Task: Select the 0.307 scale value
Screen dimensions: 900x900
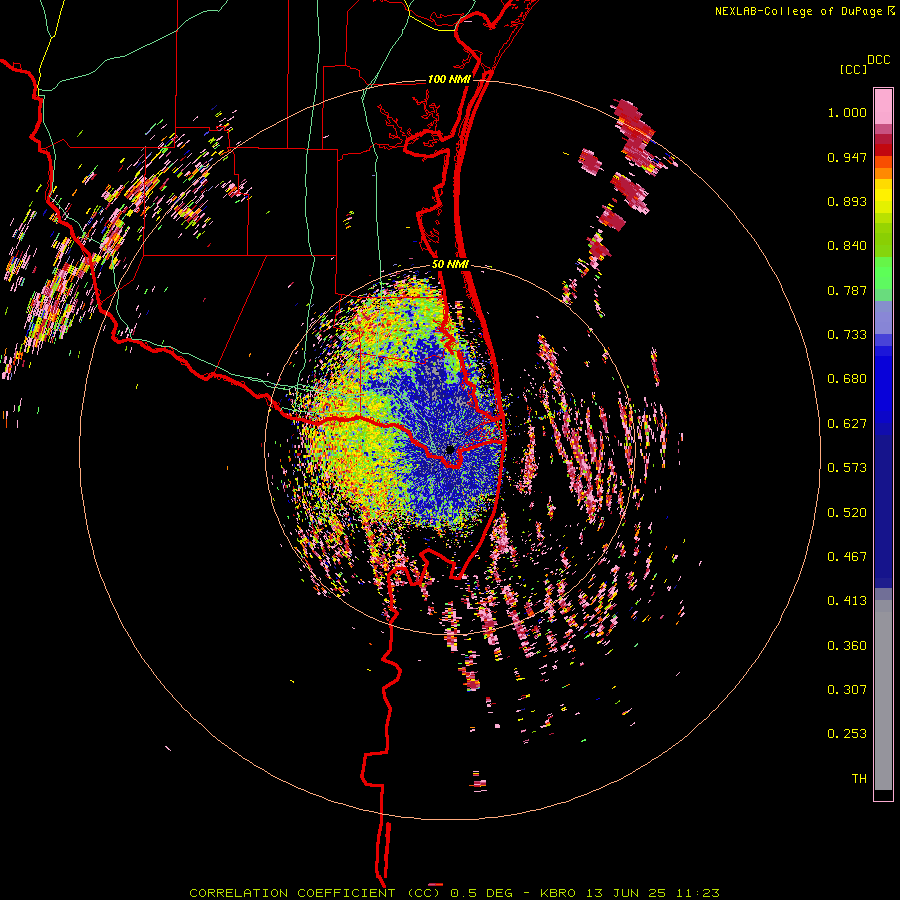Action: (847, 689)
